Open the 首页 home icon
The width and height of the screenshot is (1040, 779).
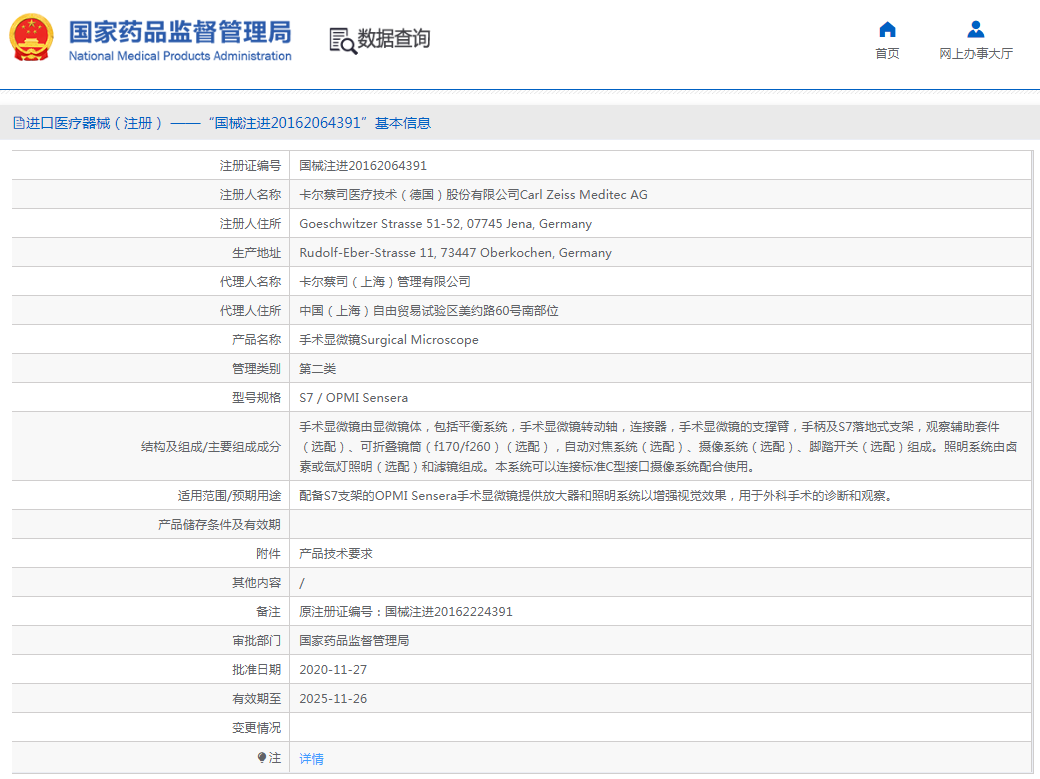point(887,29)
